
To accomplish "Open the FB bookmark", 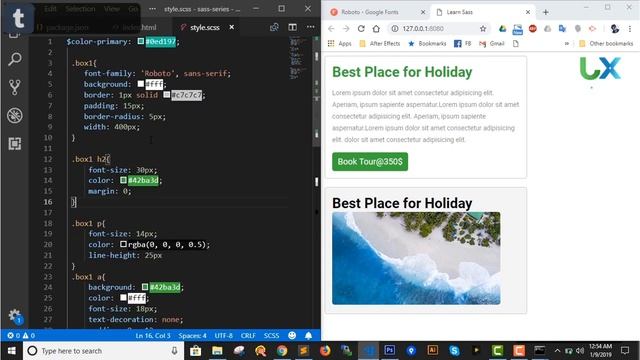I will click(x=462, y=43).
